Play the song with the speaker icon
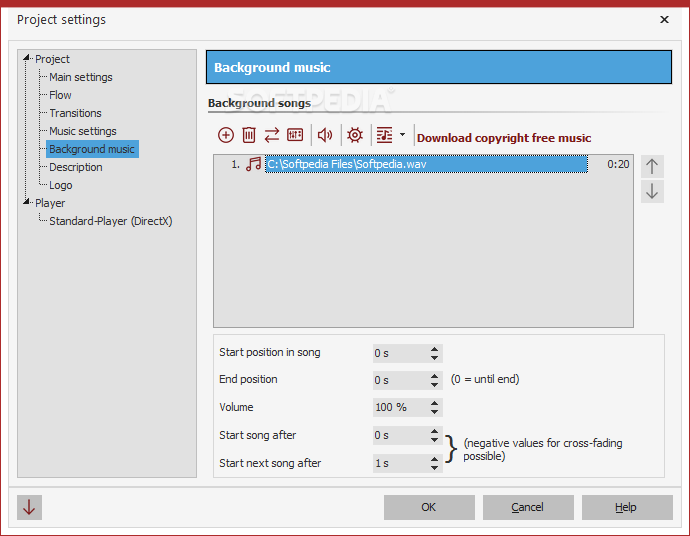 pyautogui.click(x=325, y=135)
